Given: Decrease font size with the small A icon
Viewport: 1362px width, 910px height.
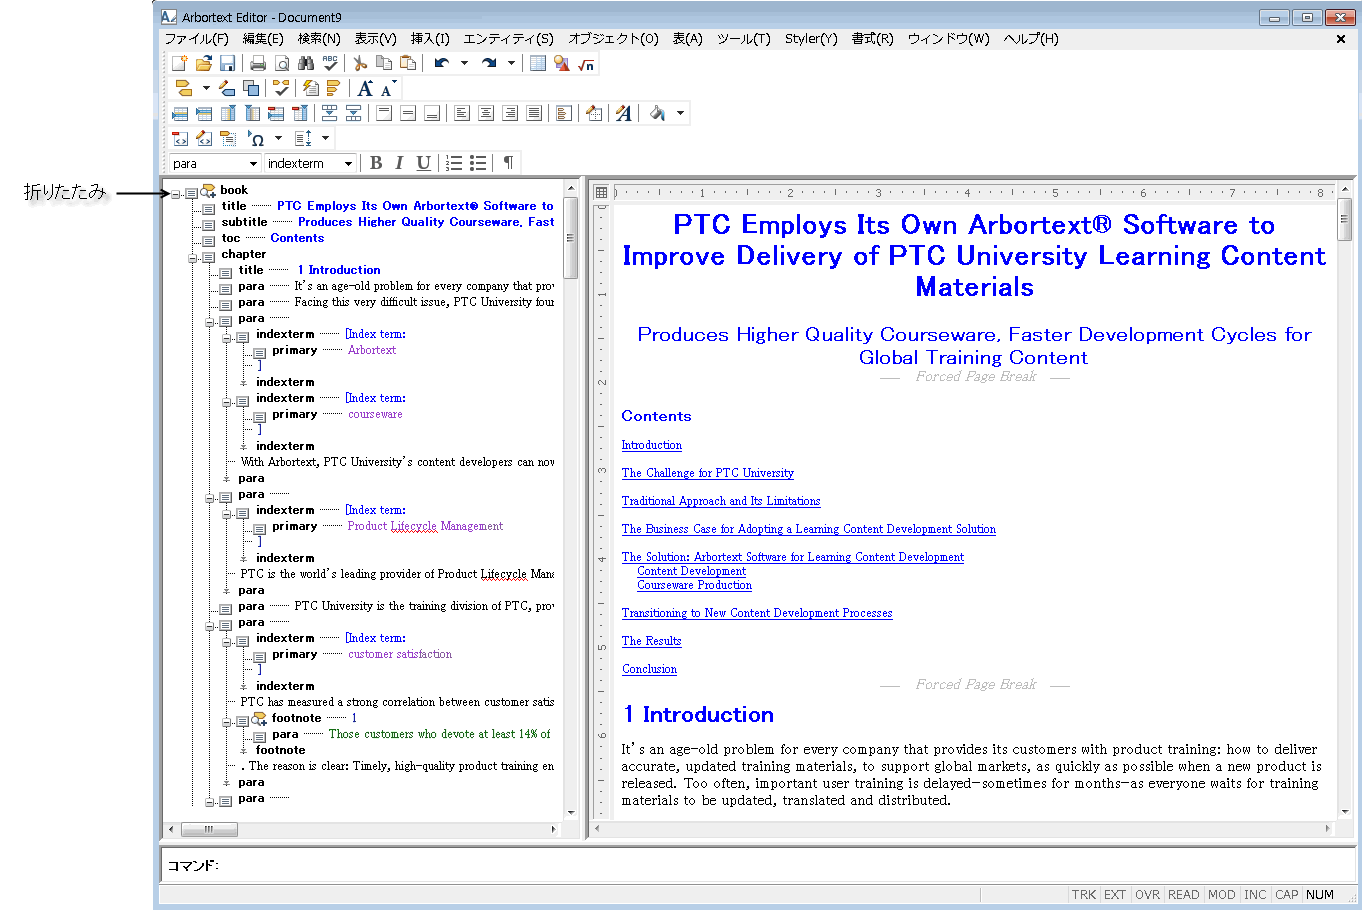Looking at the screenshot, I should pos(387,88).
